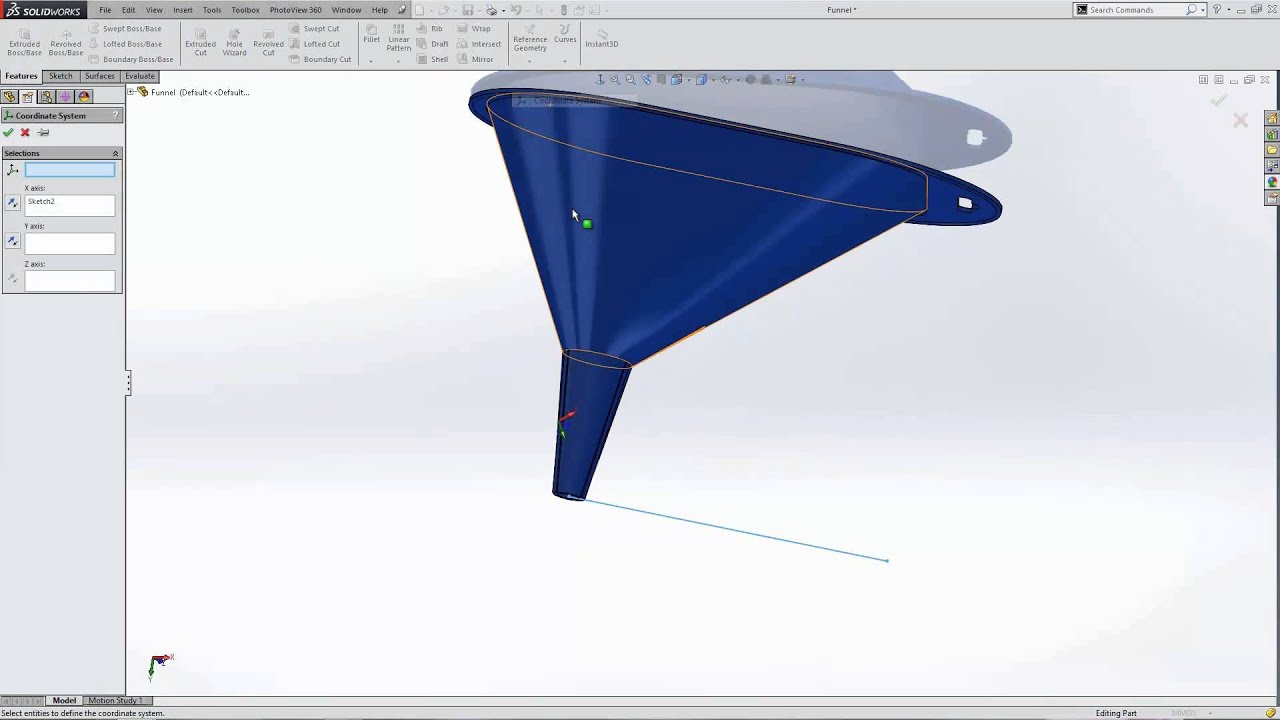Open the Linear Pattern dropdown arrow
This screenshot has height=720, width=1280.
pyautogui.click(x=398, y=61)
